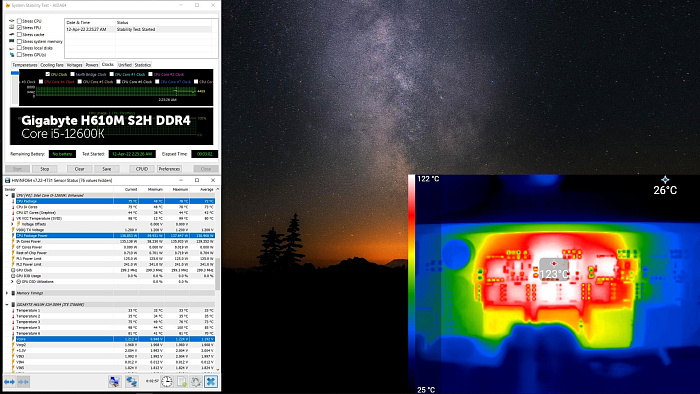
Task: Enable the Stress system memory checkbox
Action: pyautogui.click(x=19, y=41)
